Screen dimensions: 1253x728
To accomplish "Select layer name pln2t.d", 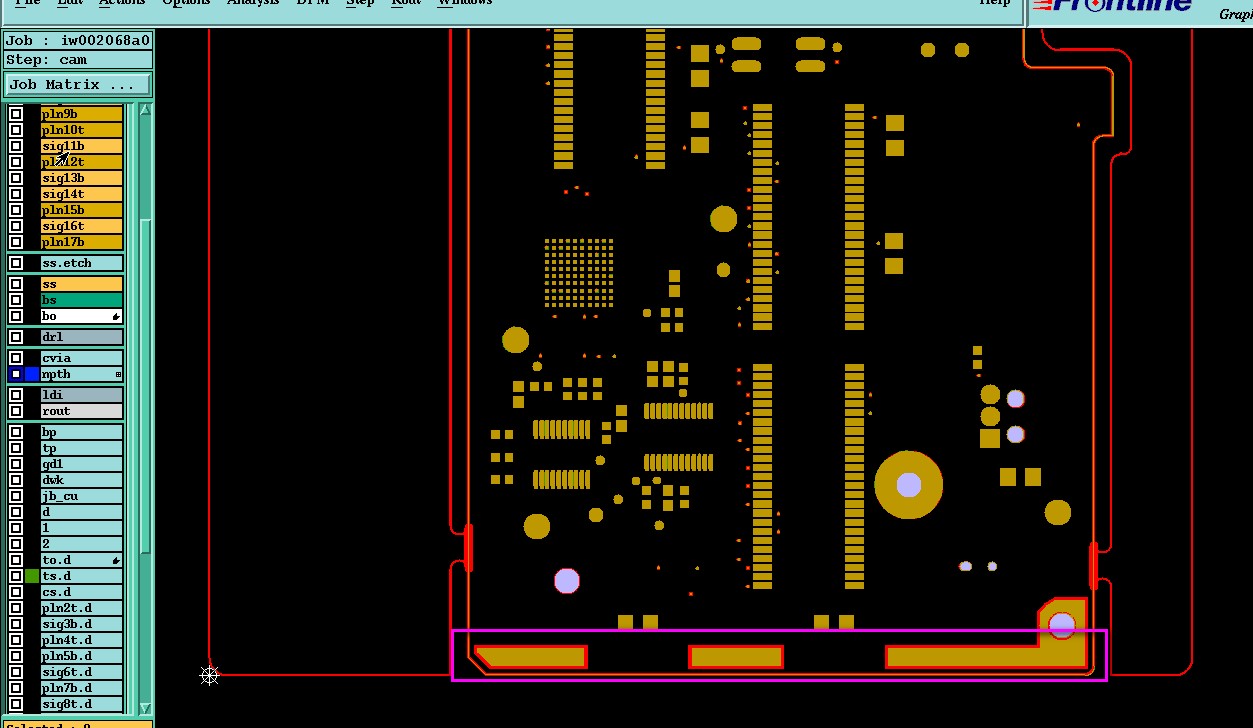I will coord(81,608).
